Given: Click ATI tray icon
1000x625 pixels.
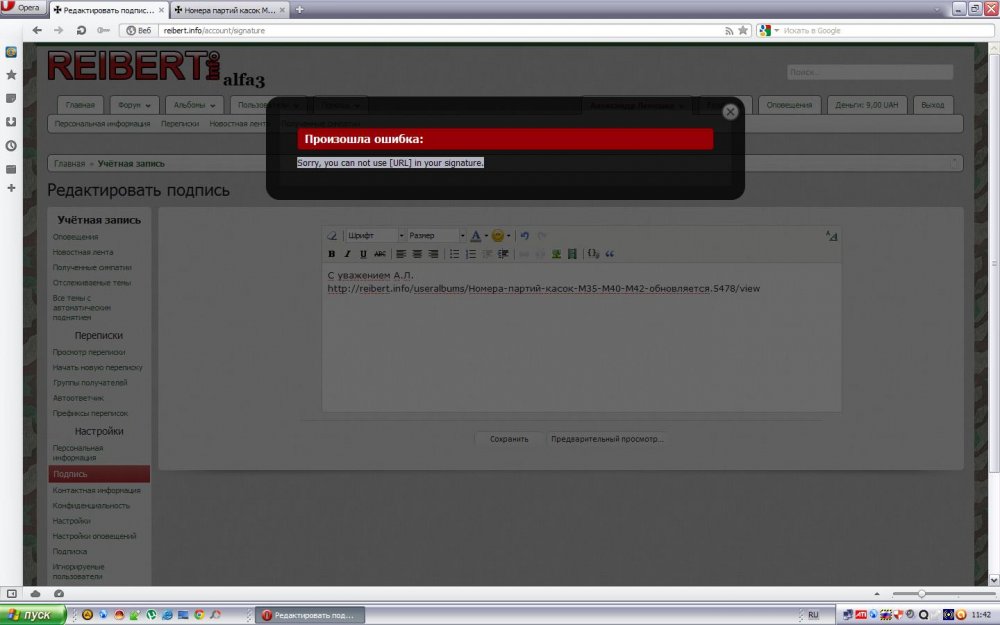Looking at the screenshot, I should 860,615.
